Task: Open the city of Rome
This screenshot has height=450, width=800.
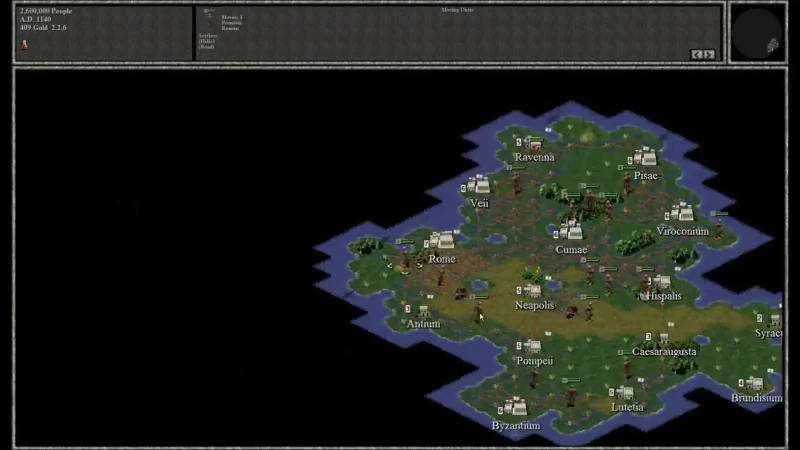Action: pyautogui.click(x=442, y=240)
